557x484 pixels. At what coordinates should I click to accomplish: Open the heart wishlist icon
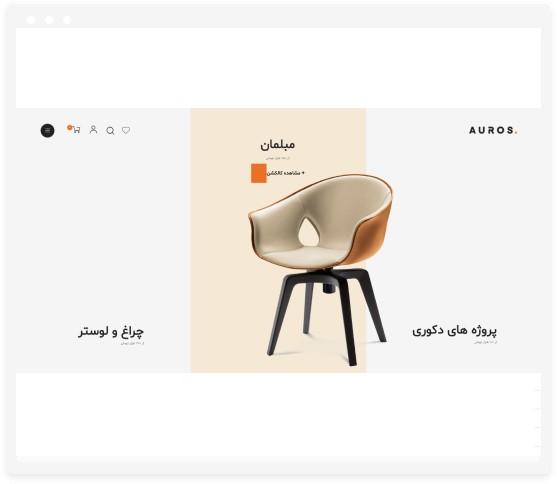click(126, 130)
